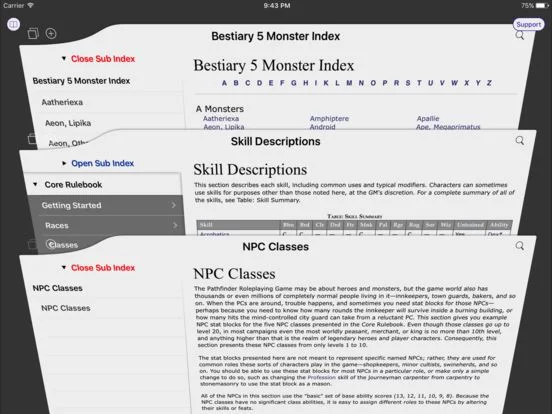The image size is (552, 414).
Task: Tap the 9:43 PM clock
Action: (277, 5)
